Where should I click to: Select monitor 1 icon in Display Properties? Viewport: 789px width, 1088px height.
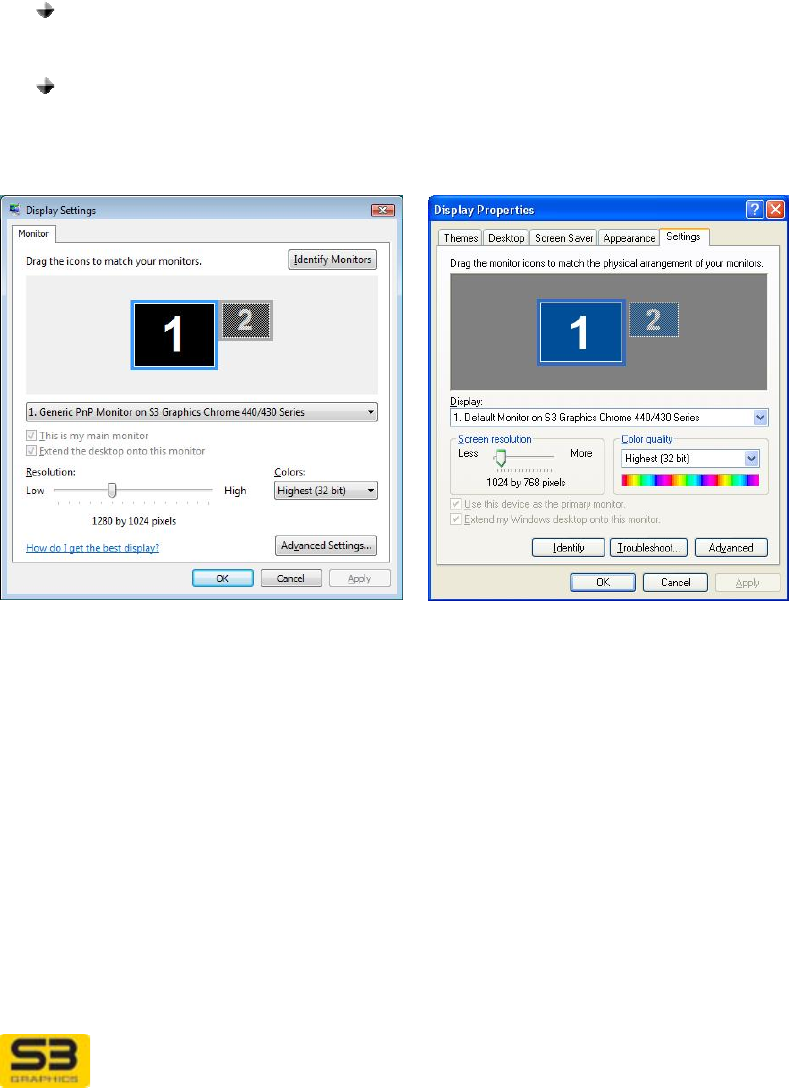coord(581,332)
